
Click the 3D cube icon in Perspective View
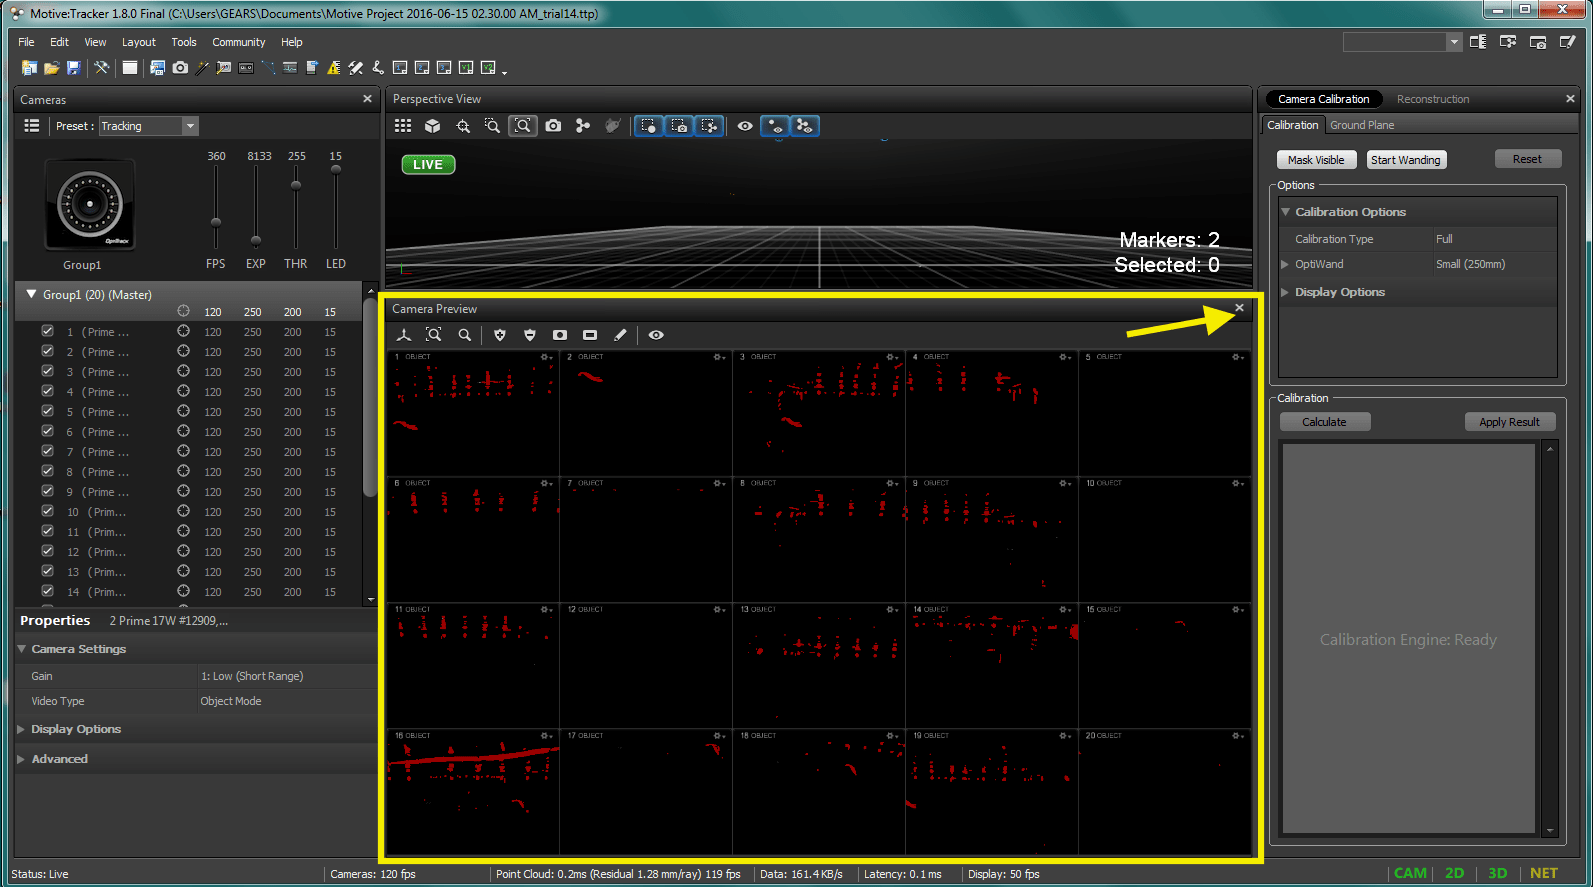[x=433, y=126]
